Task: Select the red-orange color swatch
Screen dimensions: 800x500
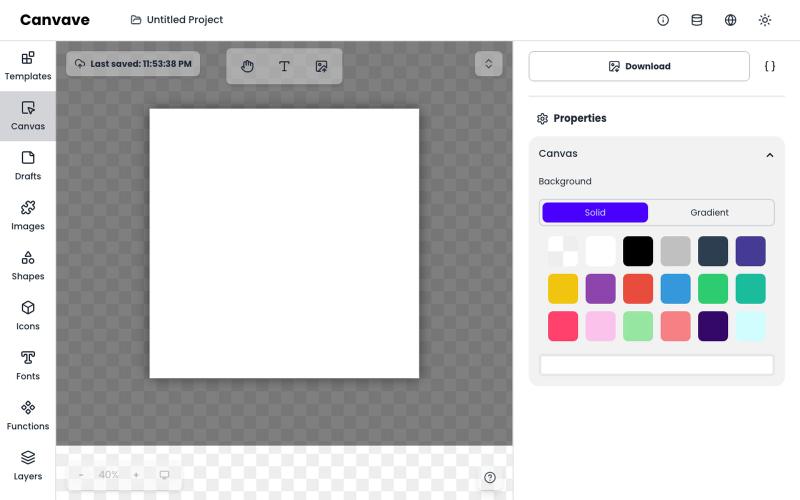Action: coord(638,289)
